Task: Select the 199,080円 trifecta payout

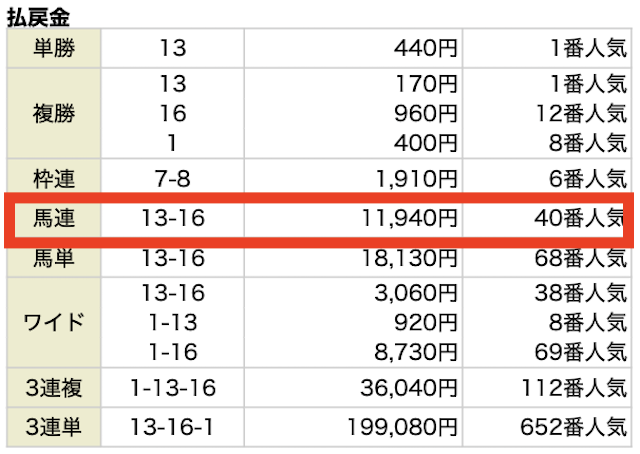Action: (x=400, y=427)
